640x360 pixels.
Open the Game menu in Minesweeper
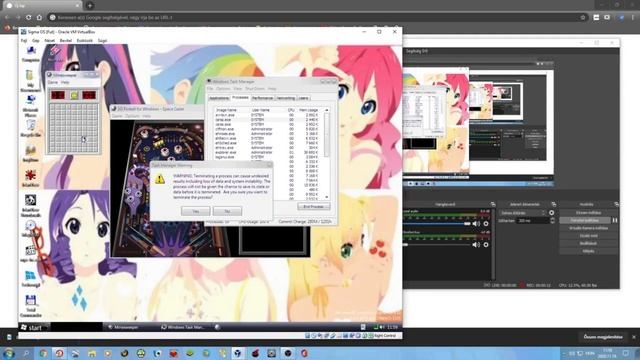click(53, 82)
